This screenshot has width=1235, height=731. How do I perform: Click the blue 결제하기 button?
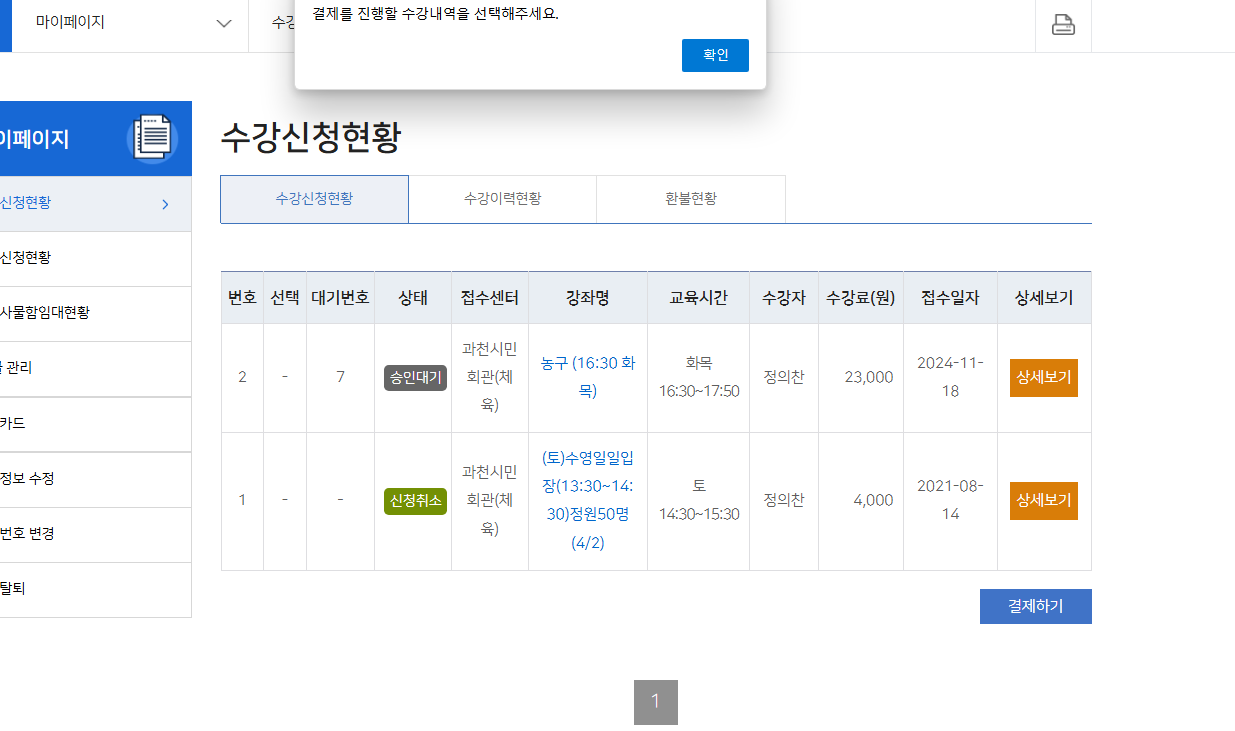(x=1035, y=606)
